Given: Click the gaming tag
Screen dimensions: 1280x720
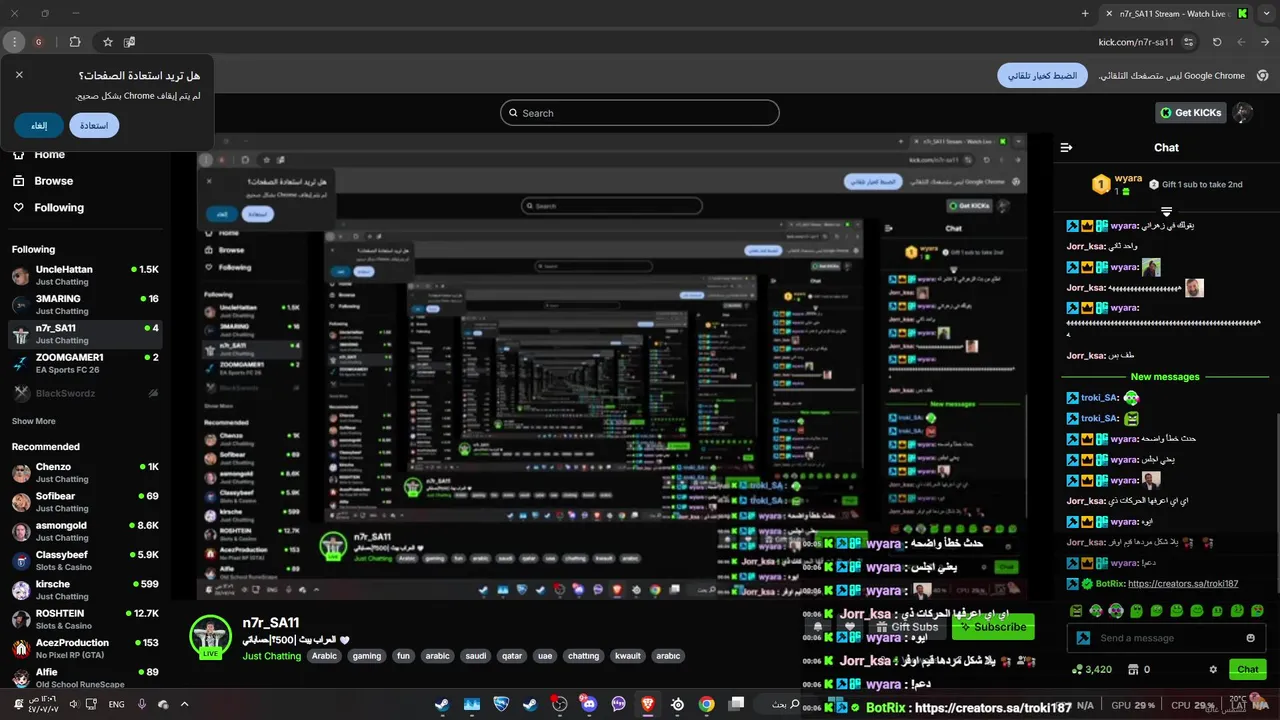Looking at the screenshot, I should [x=366, y=656].
